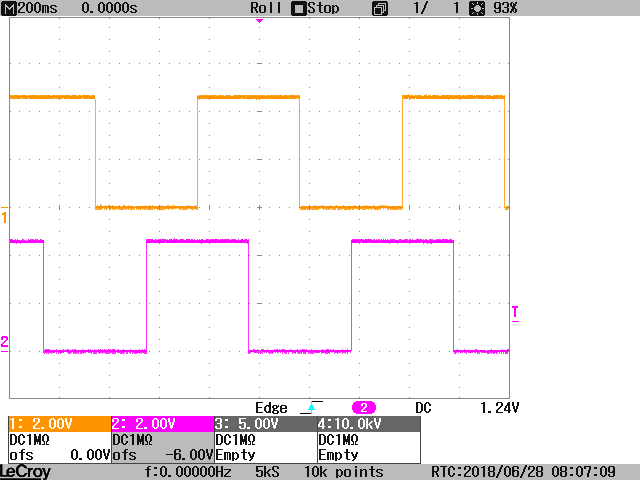
Task: Click the f:0.00000Hz frequency readout
Action: [188, 472]
